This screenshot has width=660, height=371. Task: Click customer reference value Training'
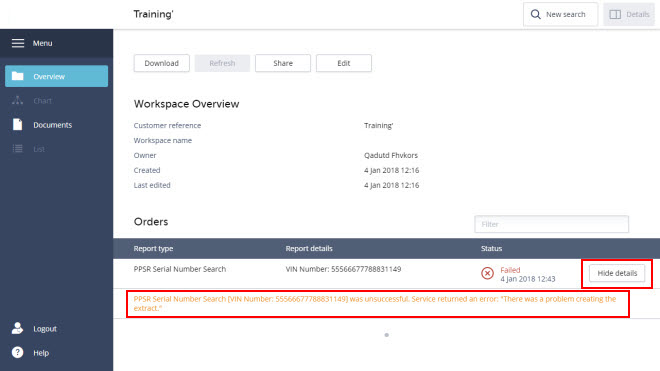pos(378,125)
